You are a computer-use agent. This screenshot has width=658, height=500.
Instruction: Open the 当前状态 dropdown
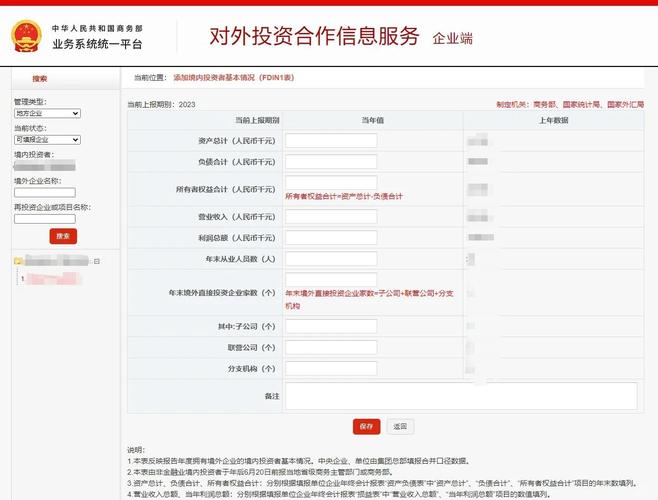(x=46, y=140)
